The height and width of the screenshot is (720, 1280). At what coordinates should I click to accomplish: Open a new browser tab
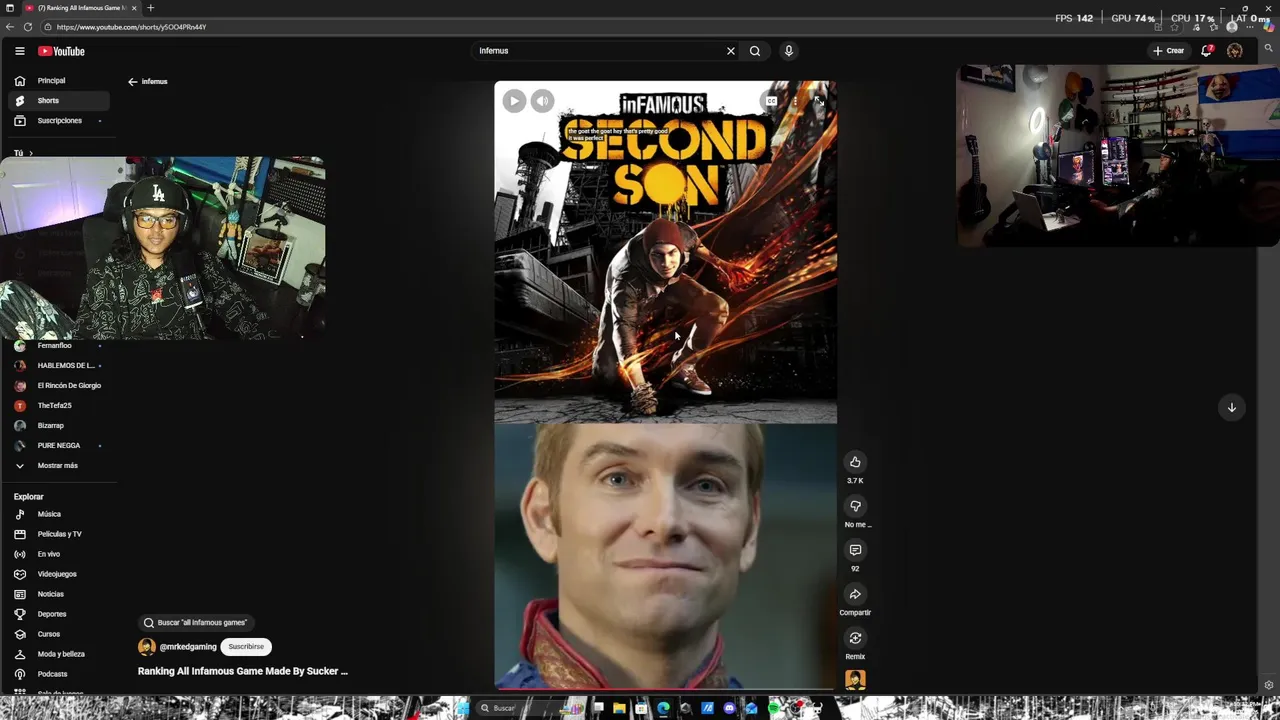click(x=150, y=8)
